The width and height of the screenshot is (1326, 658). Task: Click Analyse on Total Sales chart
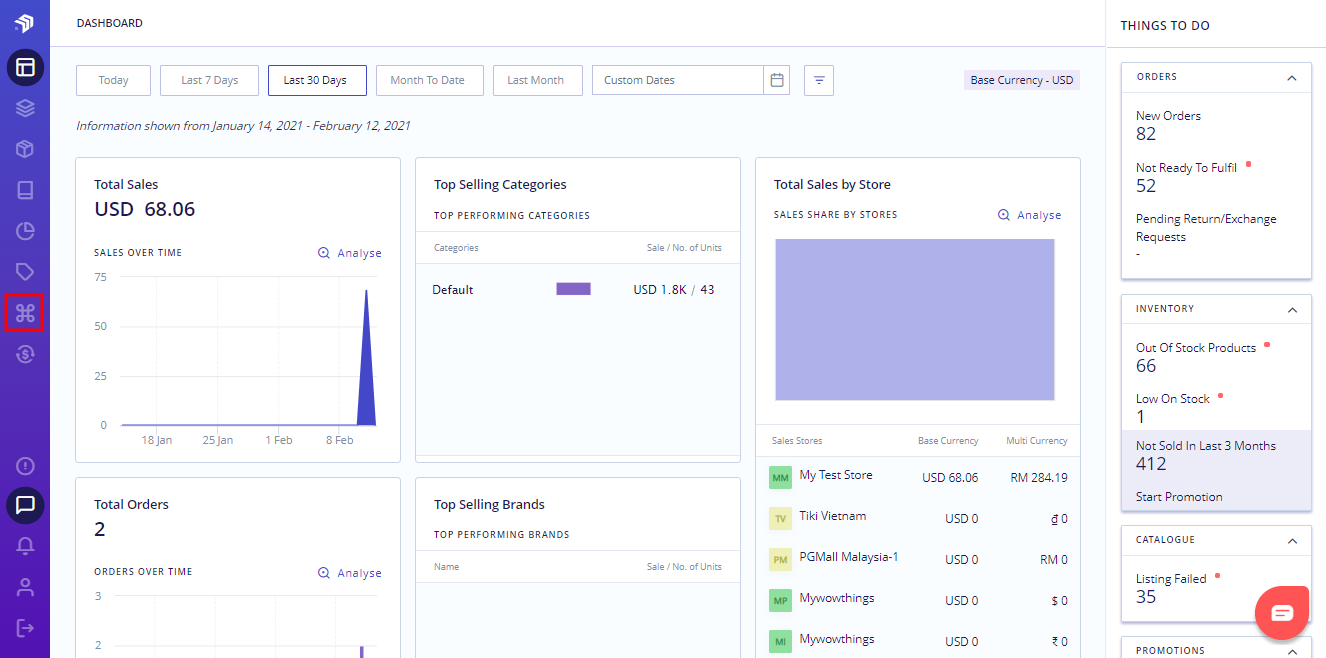coord(349,252)
